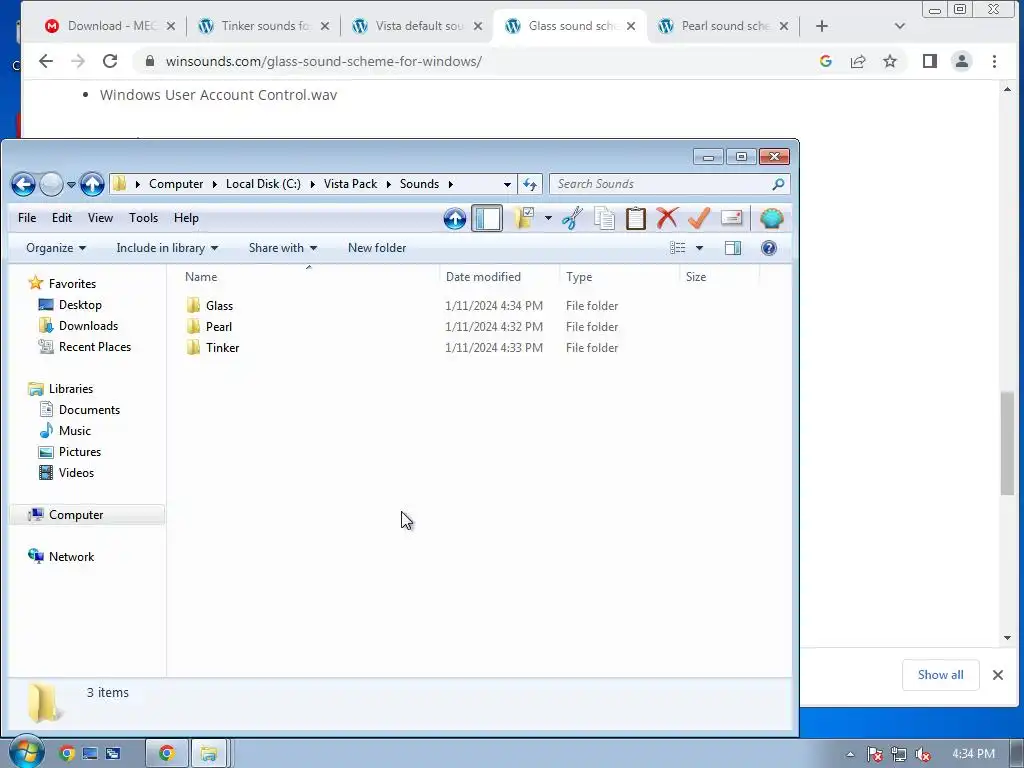Viewport: 1024px width, 768px height.
Task: Expand the view options dropdown arrow
Action: tap(699, 248)
